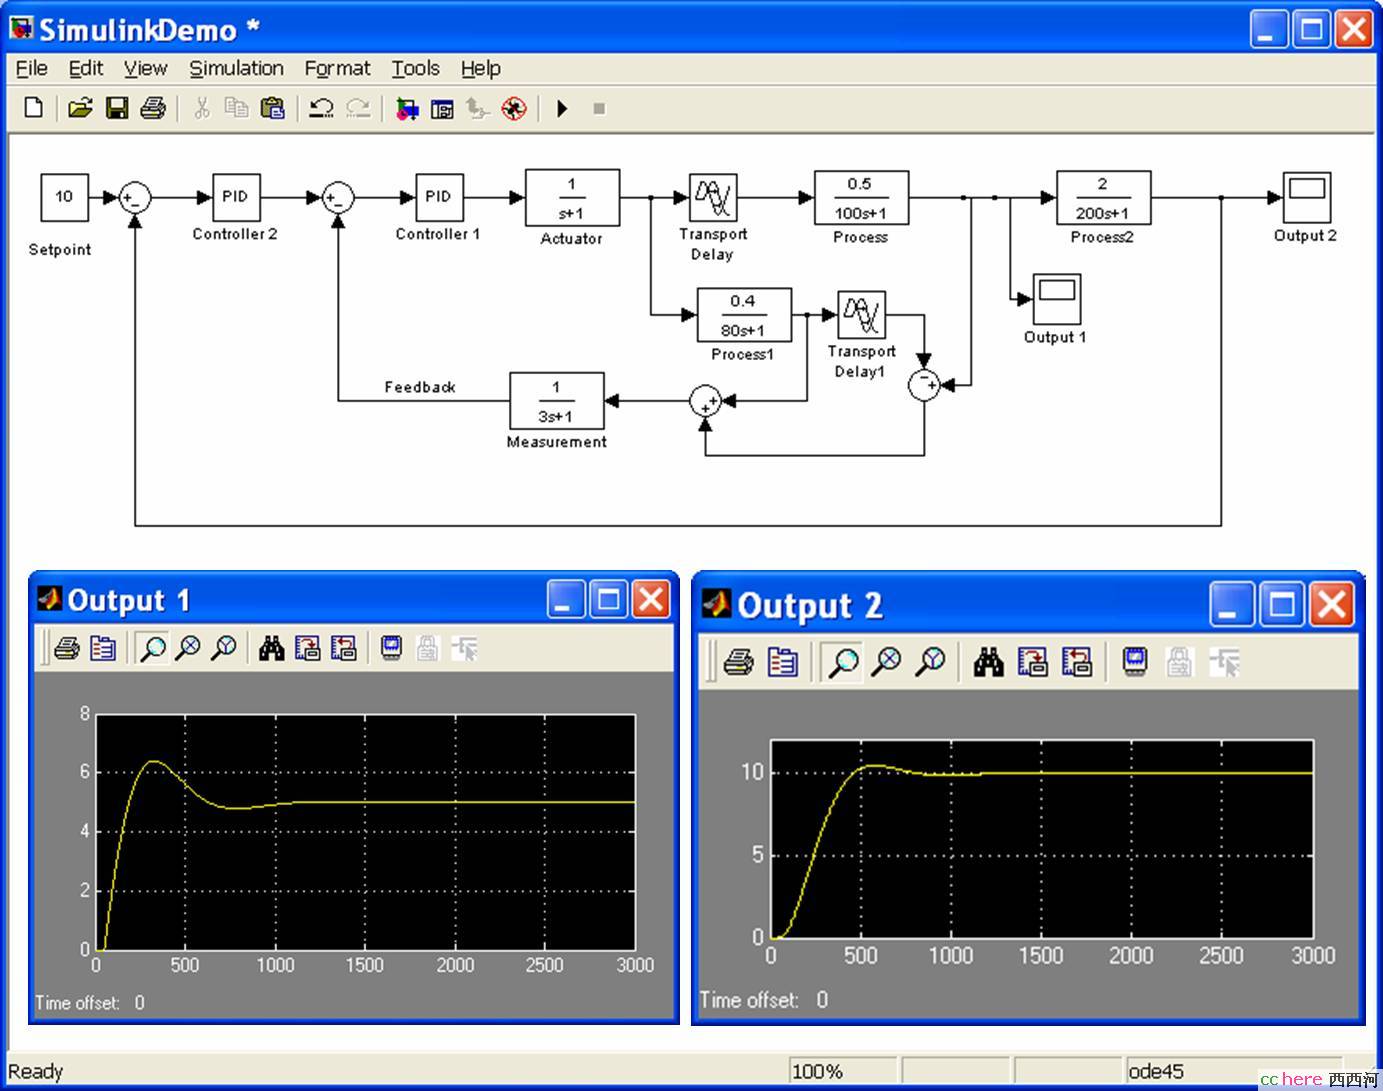Viewport: 1383px width, 1091px height.
Task: Open the File menu
Action: tap(32, 68)
